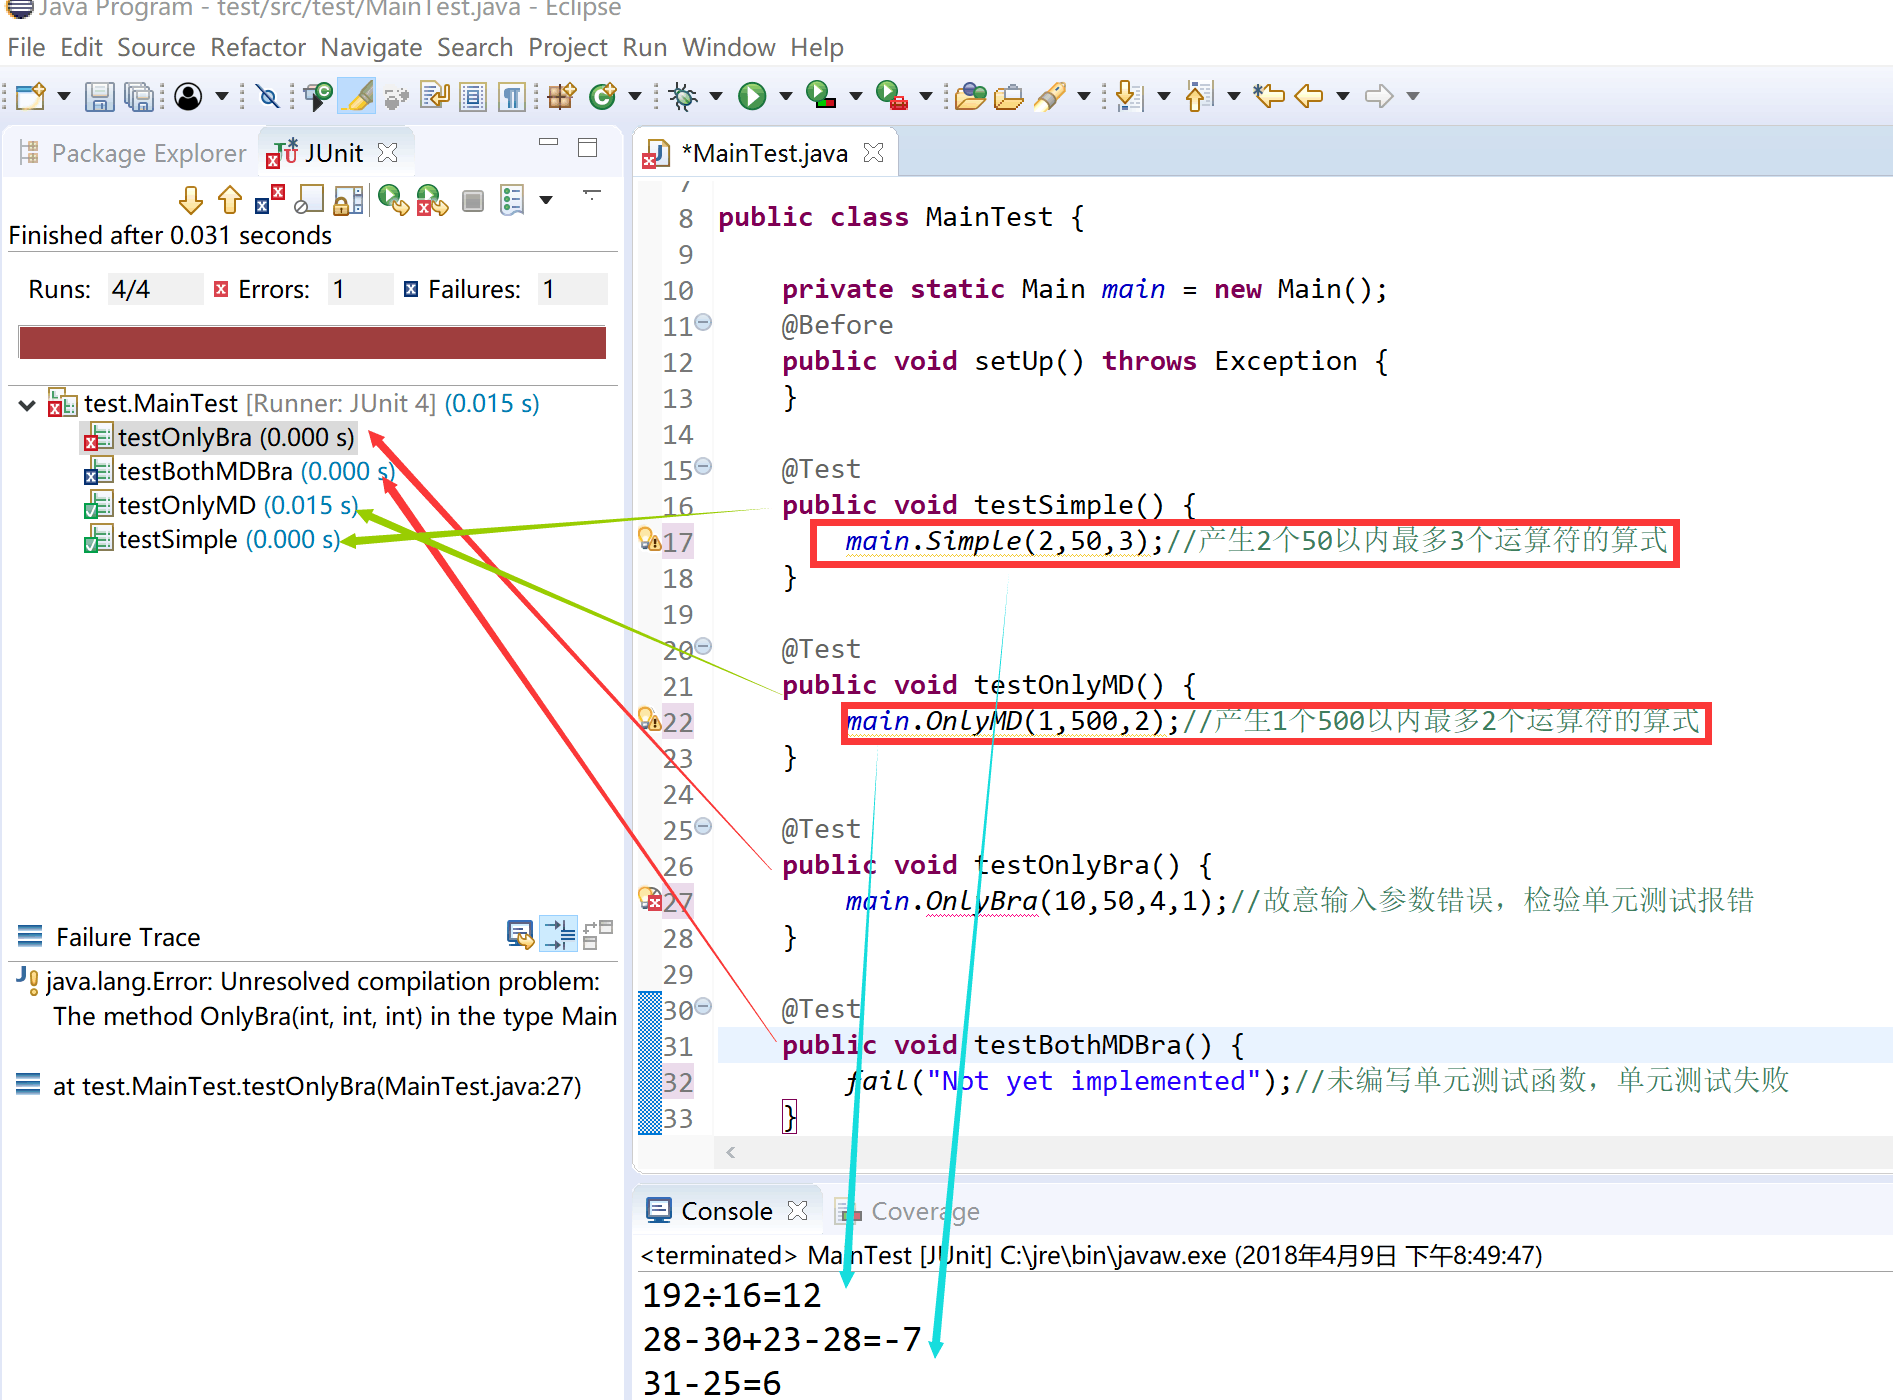Click the green Run button icon
Screen dimensions: 1893x1400
click(752, 96)
